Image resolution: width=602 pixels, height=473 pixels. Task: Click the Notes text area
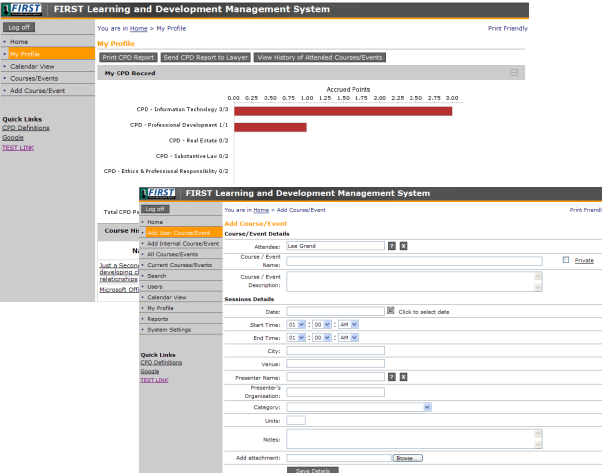(414, 439)
